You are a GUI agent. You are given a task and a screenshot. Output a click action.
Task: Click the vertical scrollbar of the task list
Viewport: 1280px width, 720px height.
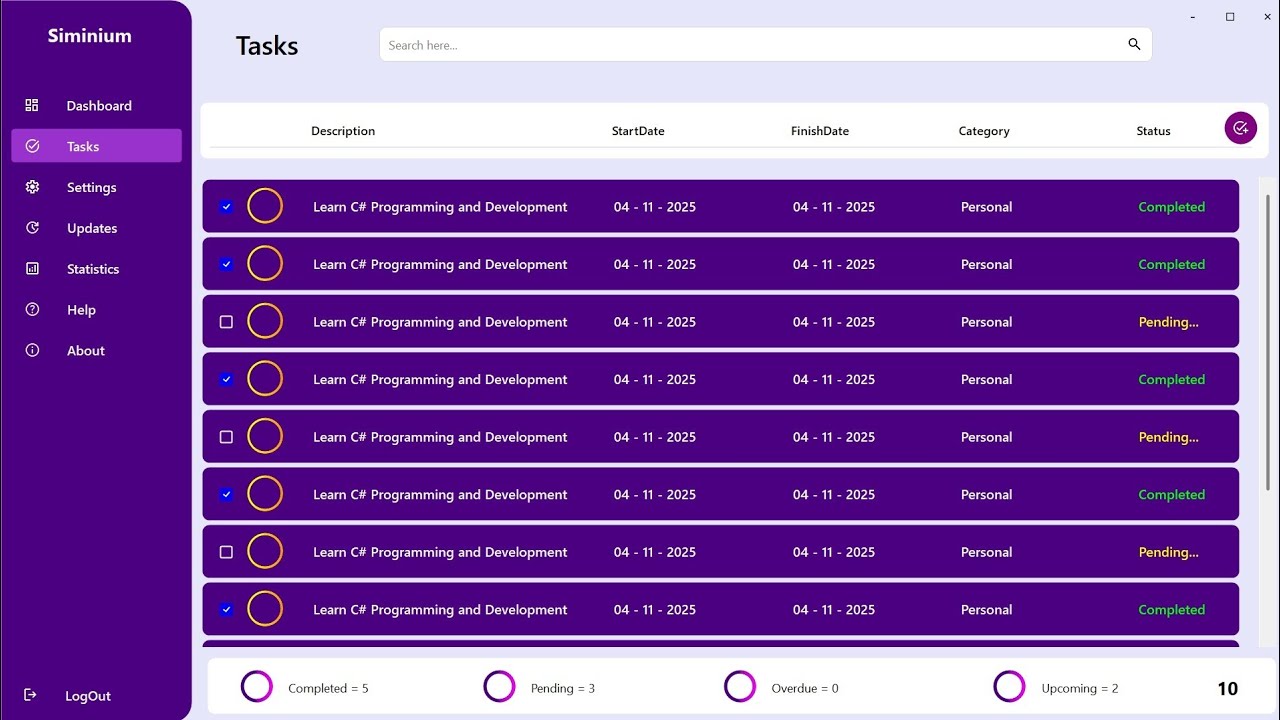click(1269, 342)
